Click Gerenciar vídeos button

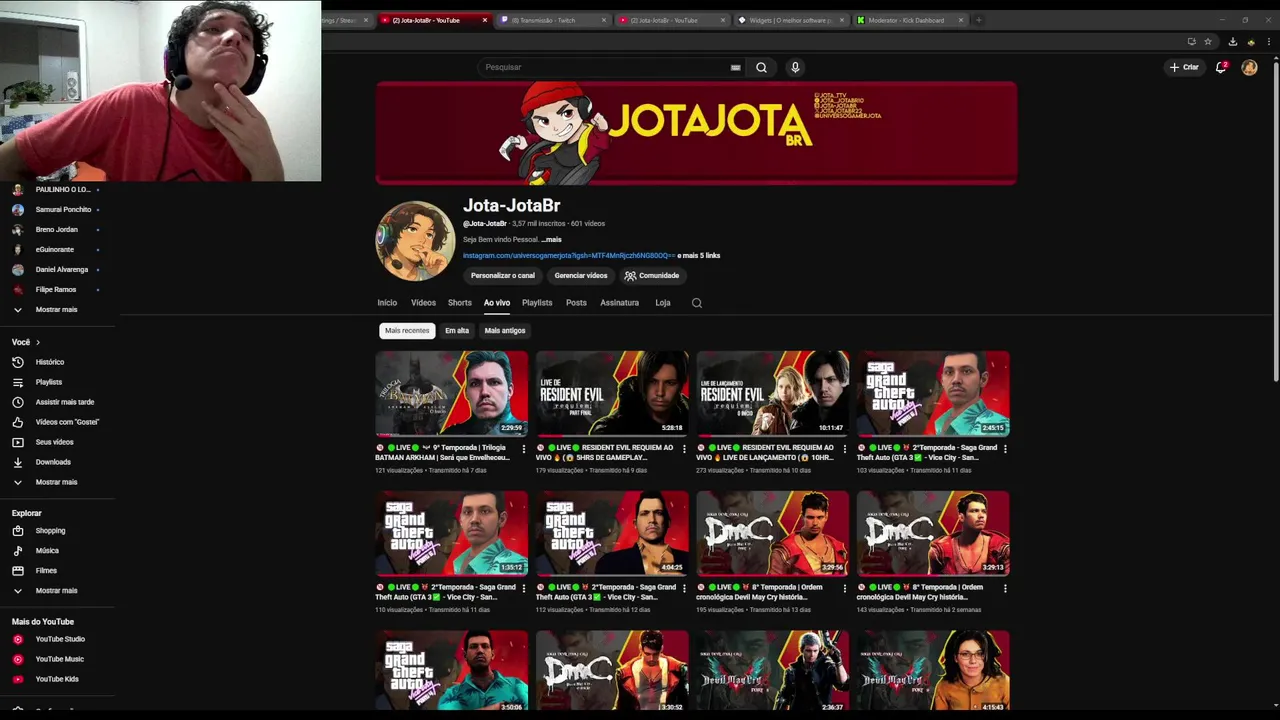[x=581, y=276]
